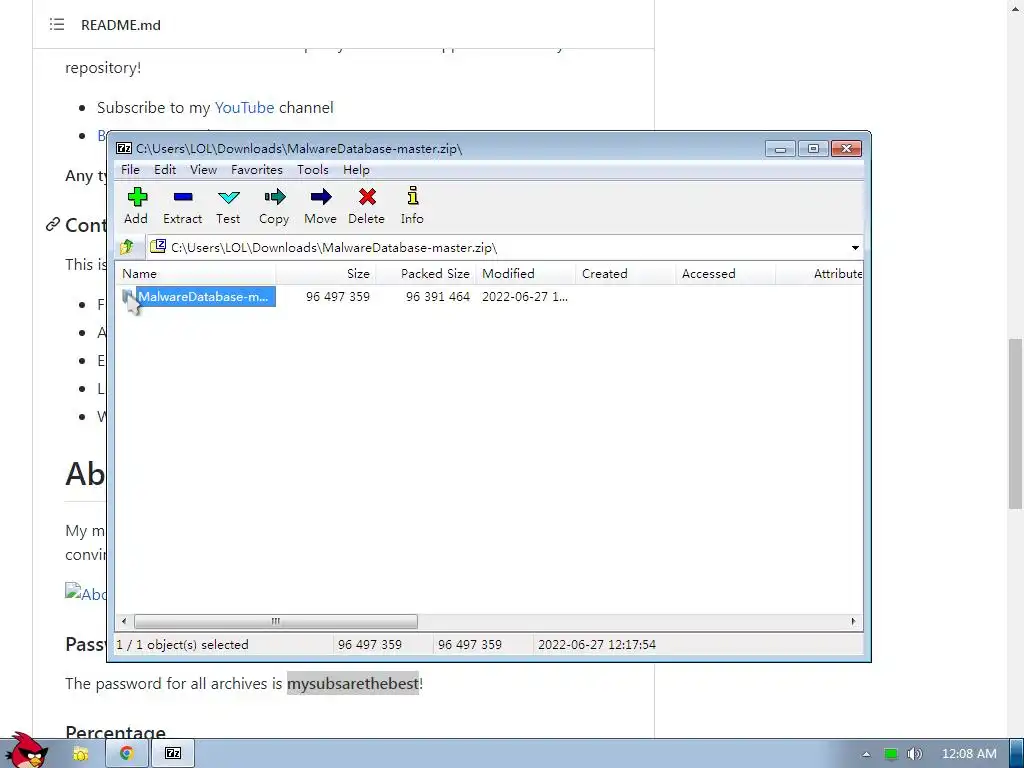Click the horizontal scrollbar right arrow
Image resolution: width=1024 pixels, height=768 pixels.
click(x=853, y=621)
